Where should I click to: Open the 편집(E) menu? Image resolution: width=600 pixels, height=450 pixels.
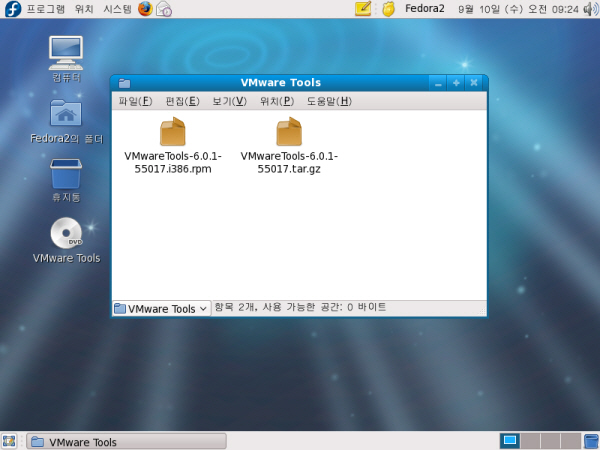coord(183,101)
